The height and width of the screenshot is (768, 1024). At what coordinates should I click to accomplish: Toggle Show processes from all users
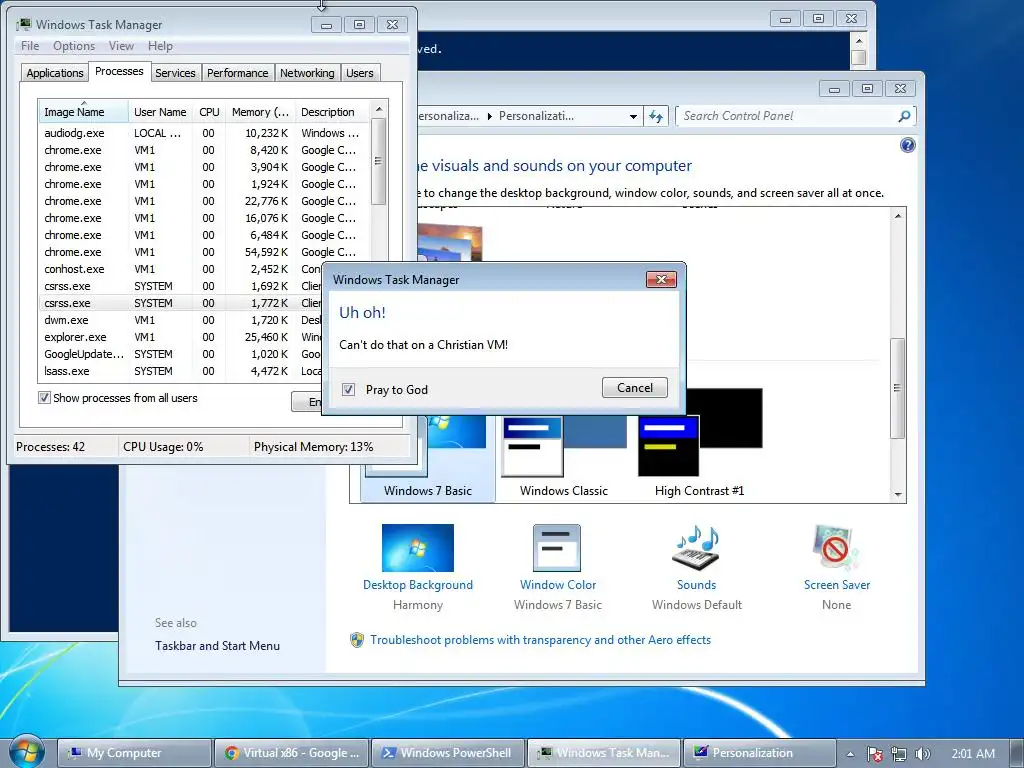point(44,398)
